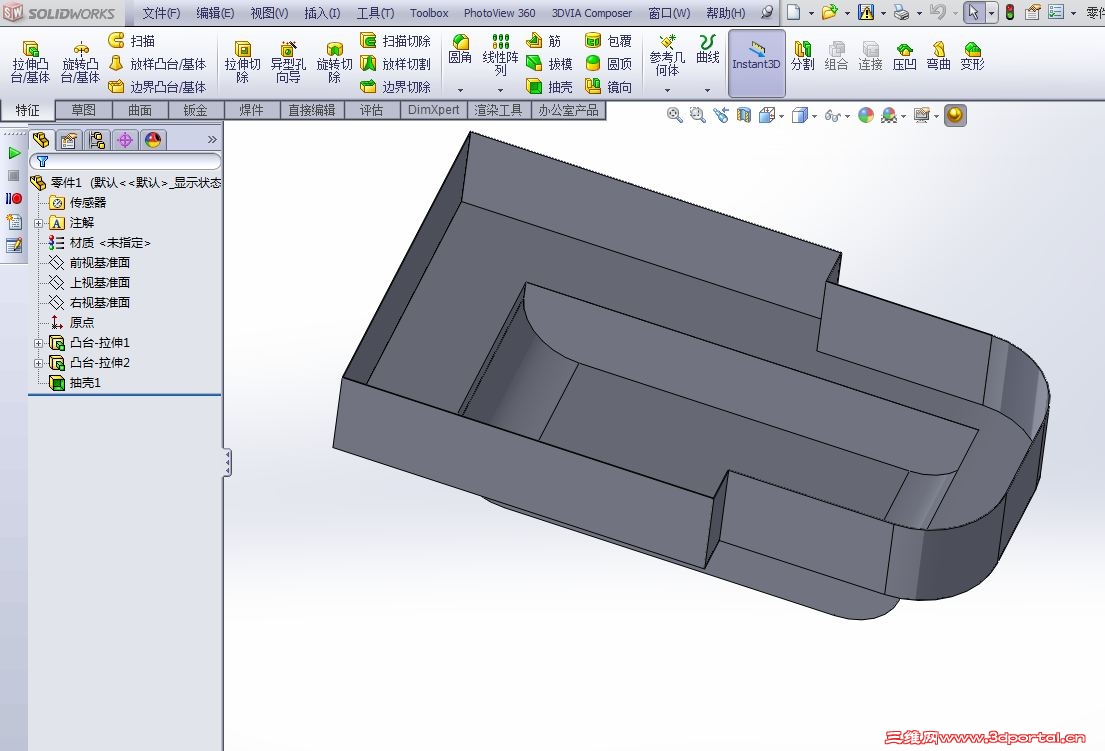Screen dimensions: 1105x751
Task: Choose the 放样切割 lofted cut tool
Action: 395,64
